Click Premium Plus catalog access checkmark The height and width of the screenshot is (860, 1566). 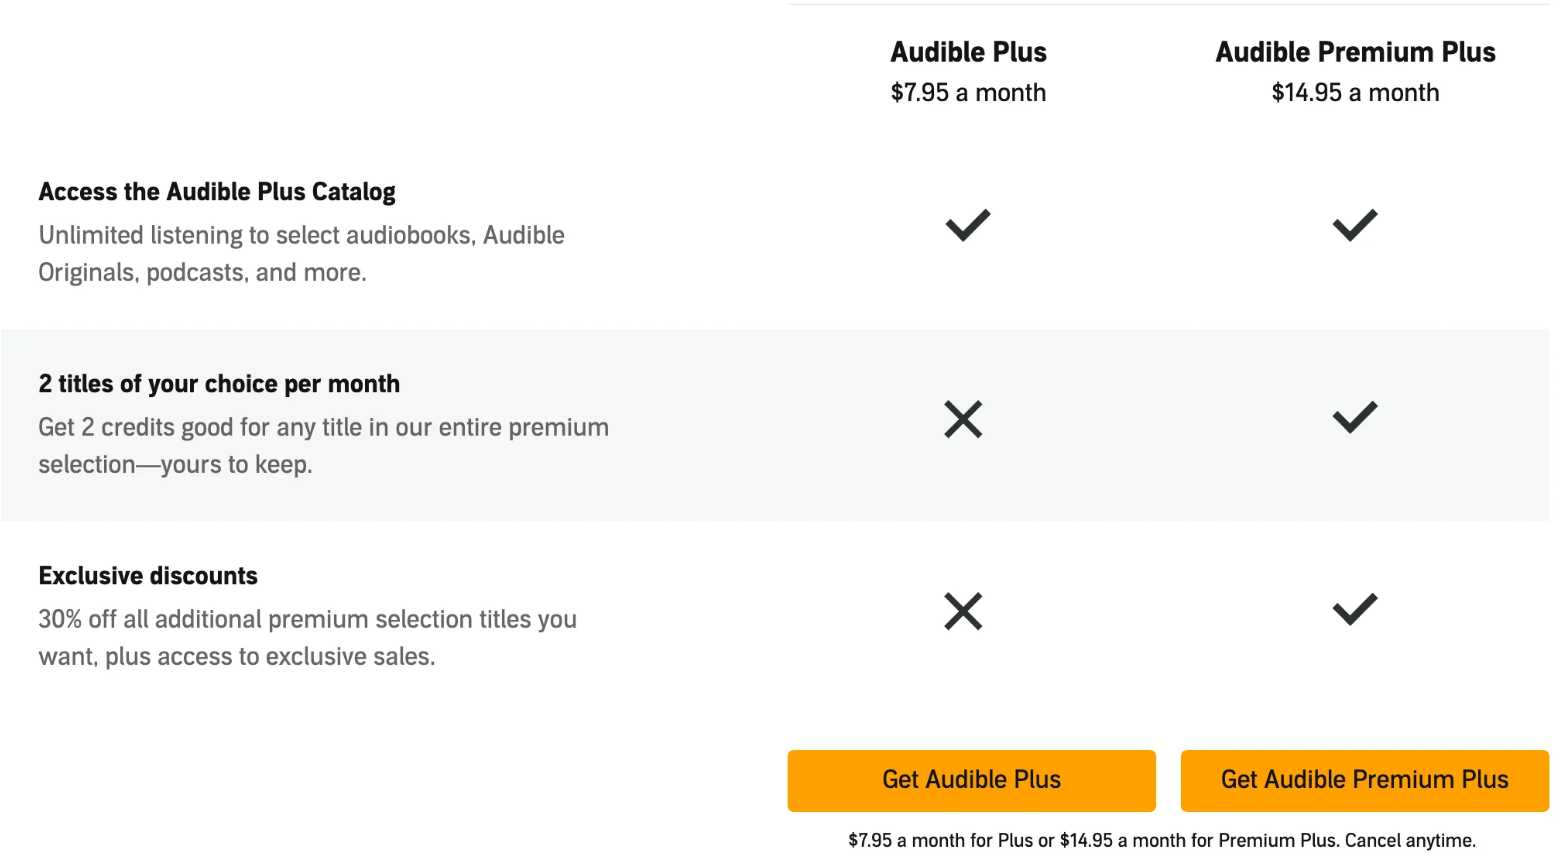point(1355,225)
